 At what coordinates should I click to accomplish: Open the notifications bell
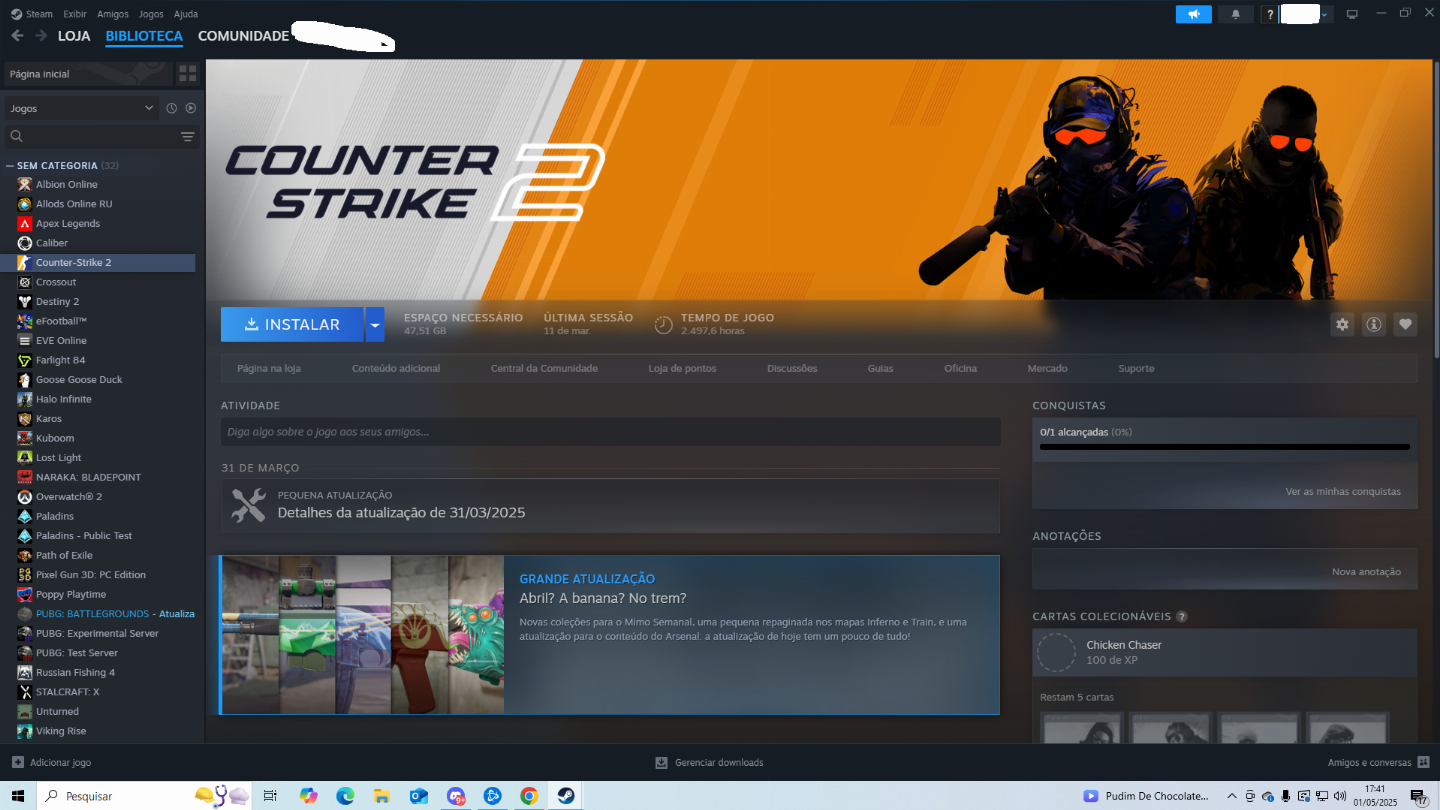point(1236,14)
